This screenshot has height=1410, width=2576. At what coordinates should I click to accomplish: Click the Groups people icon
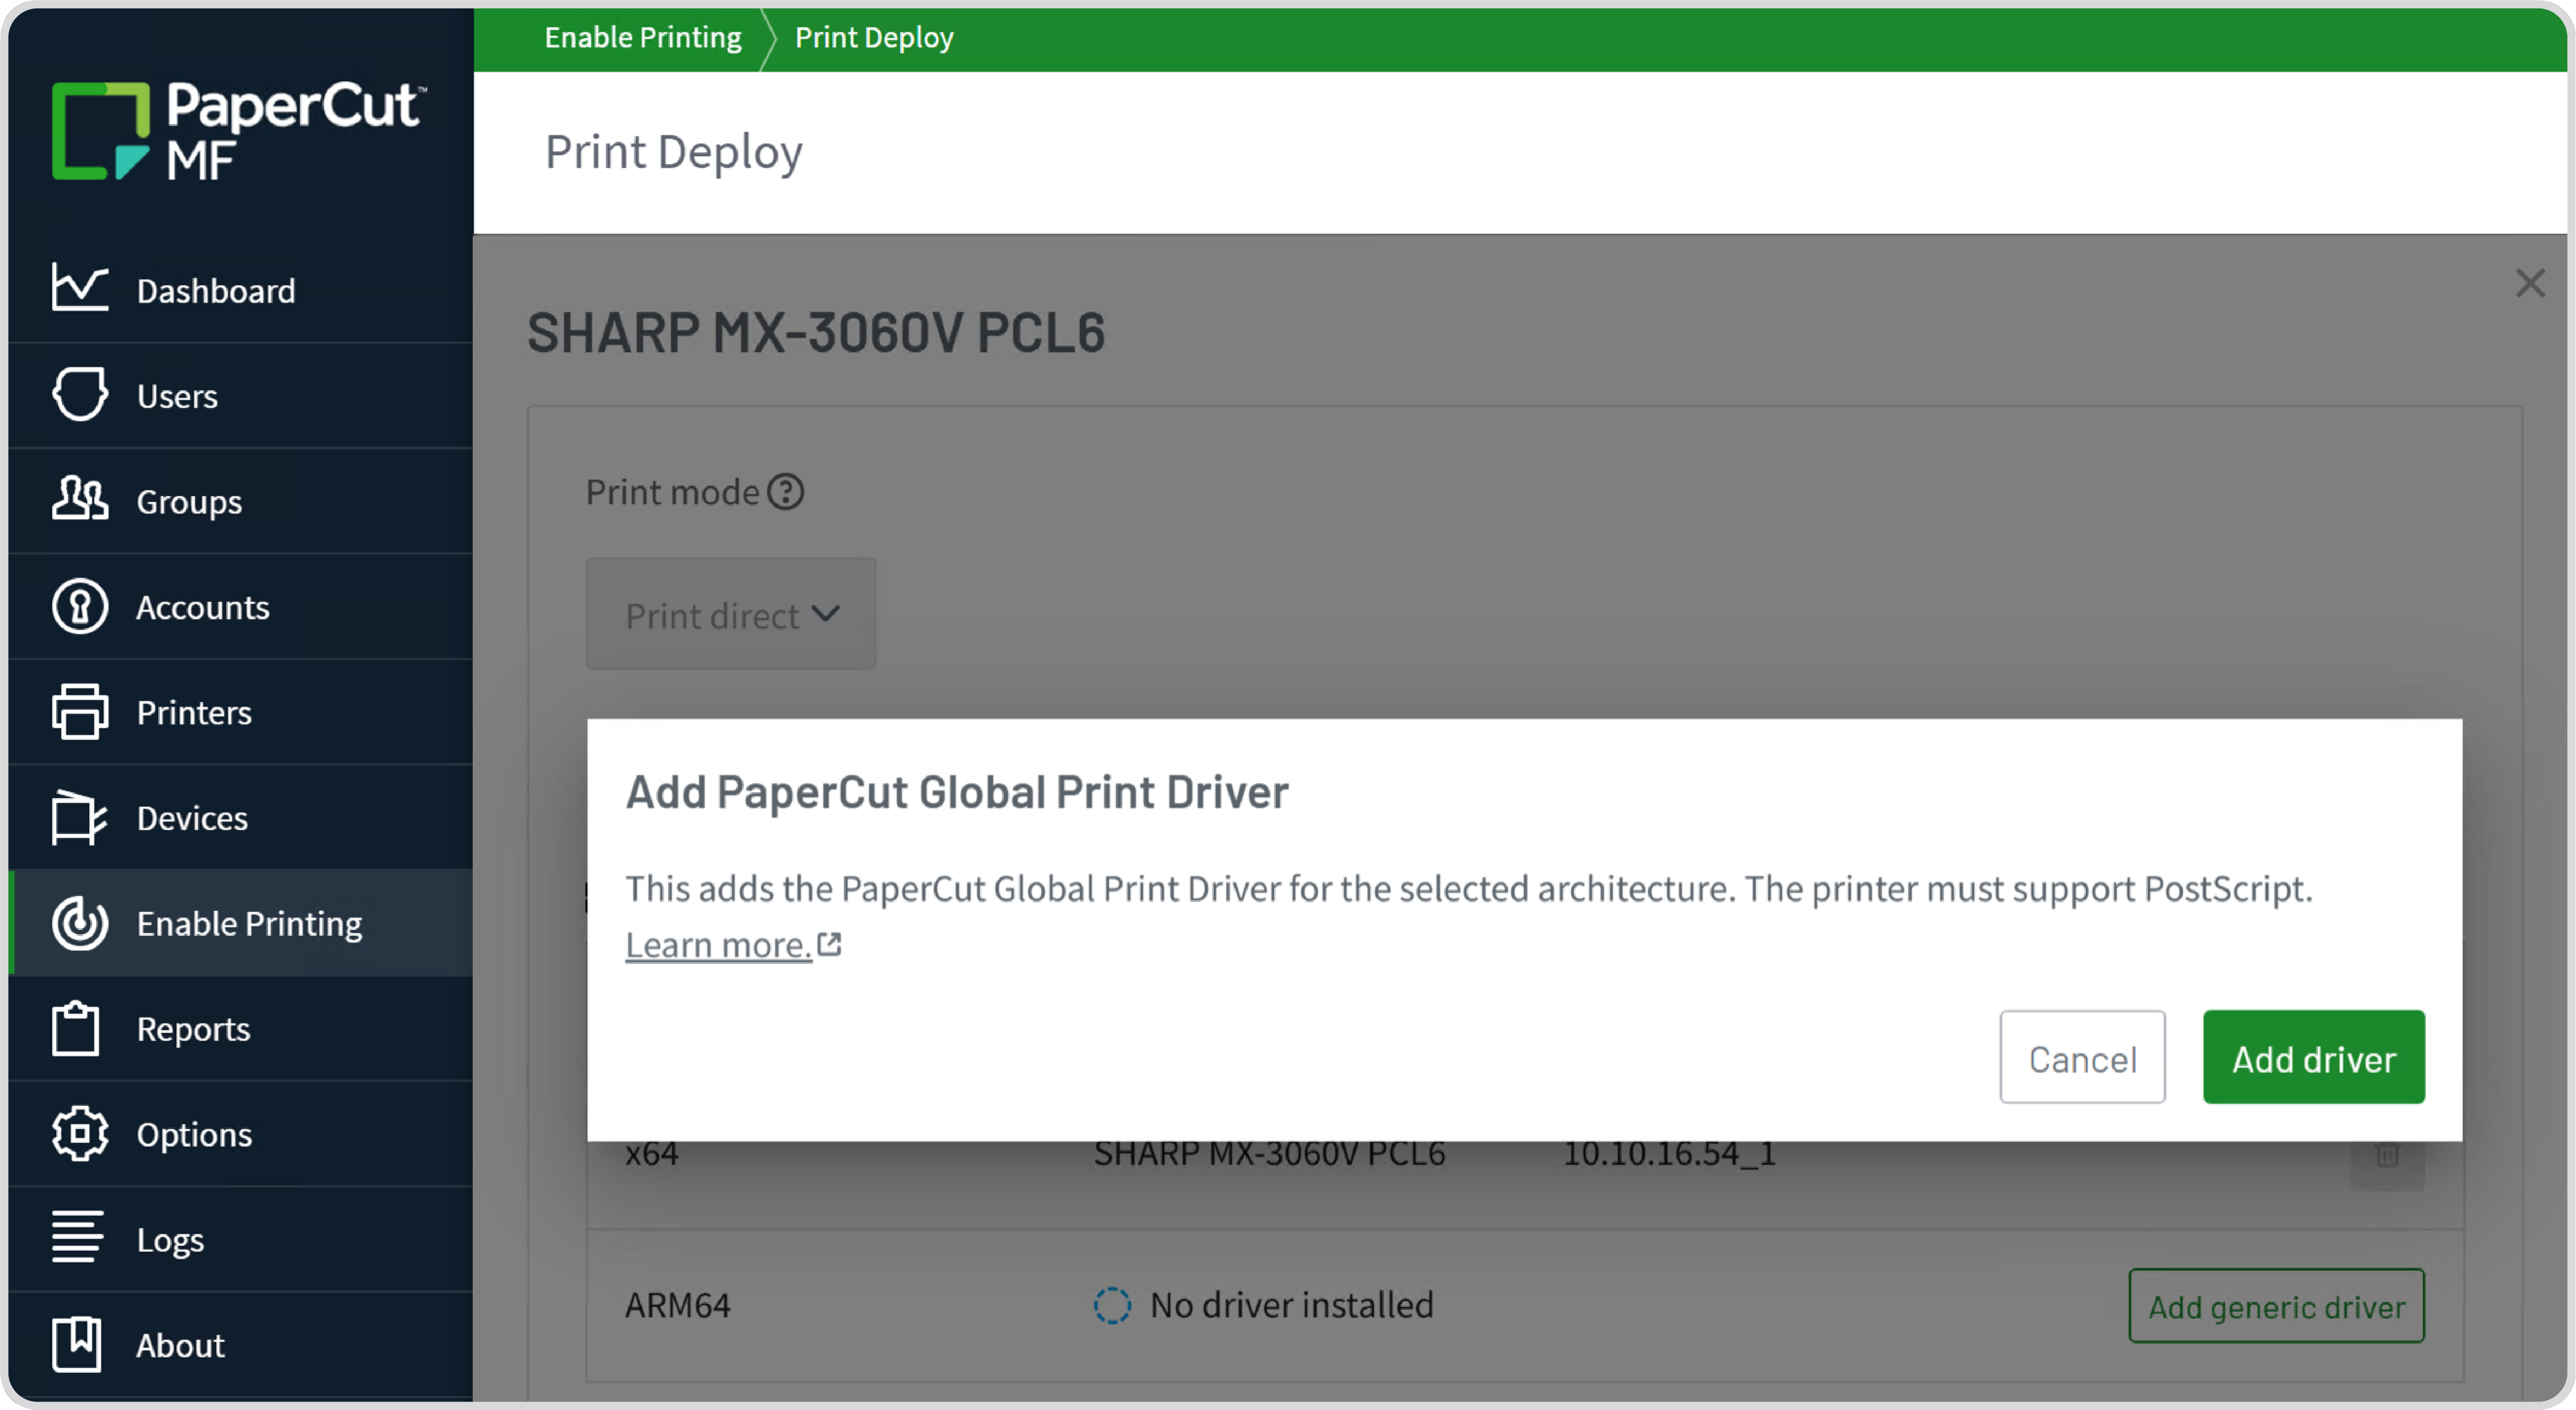pos(79,499)
